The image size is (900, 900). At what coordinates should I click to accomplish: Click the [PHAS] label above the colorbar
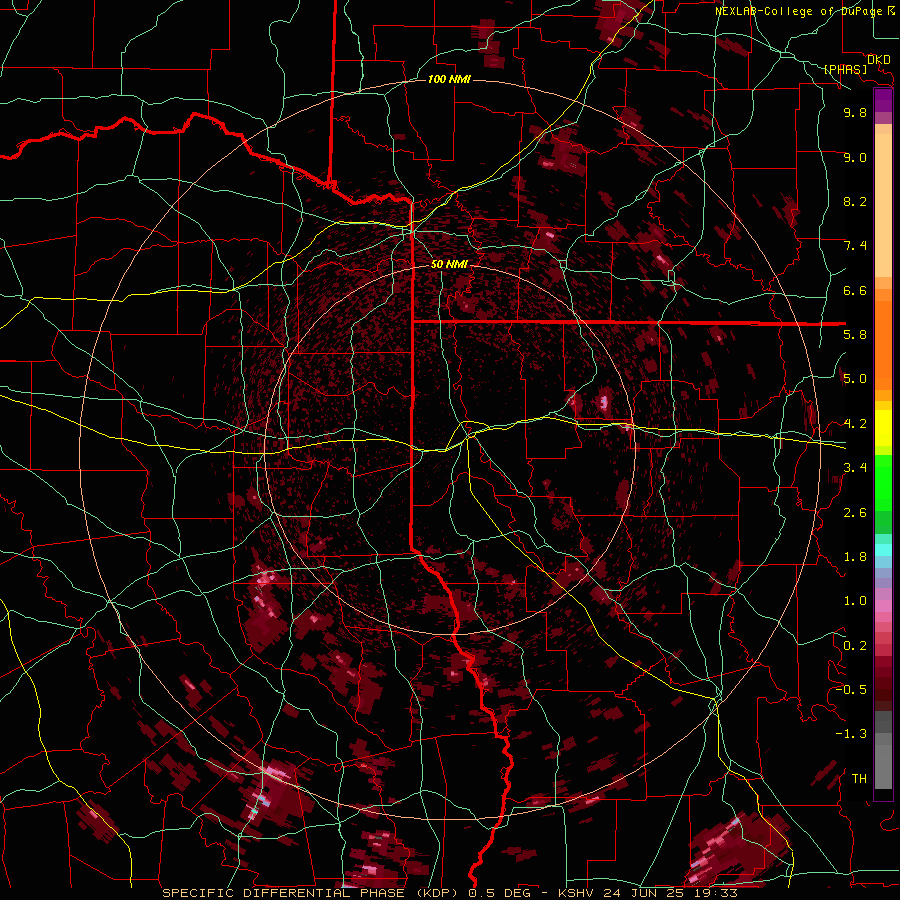(845, 70)
